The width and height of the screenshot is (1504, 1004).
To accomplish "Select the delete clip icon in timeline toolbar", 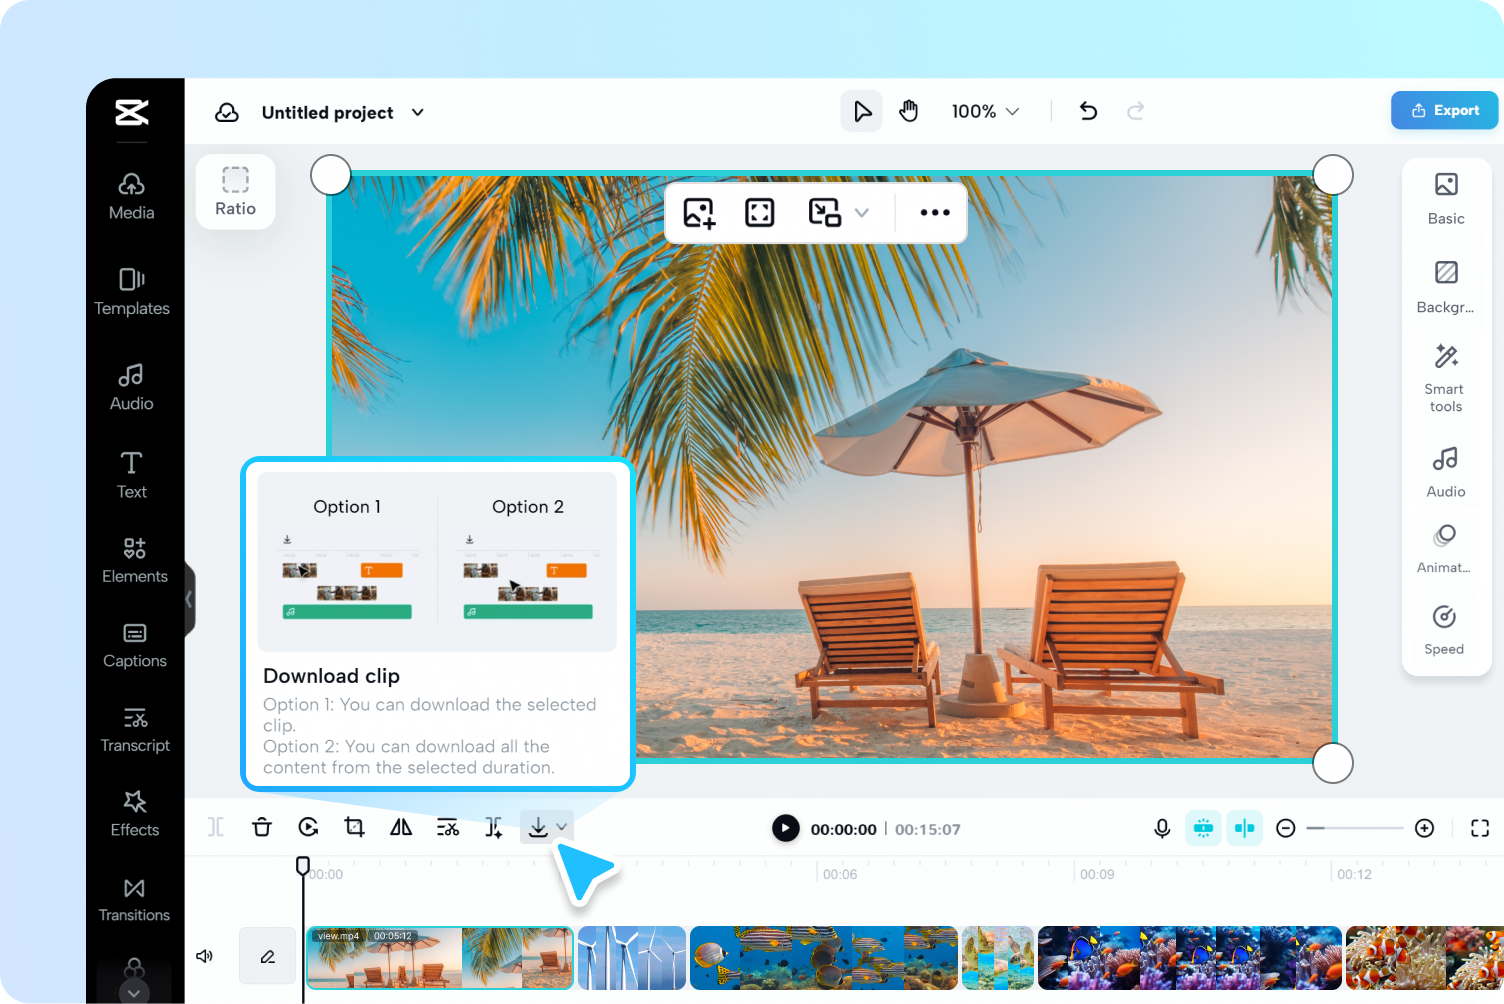I will click(261, 827).
